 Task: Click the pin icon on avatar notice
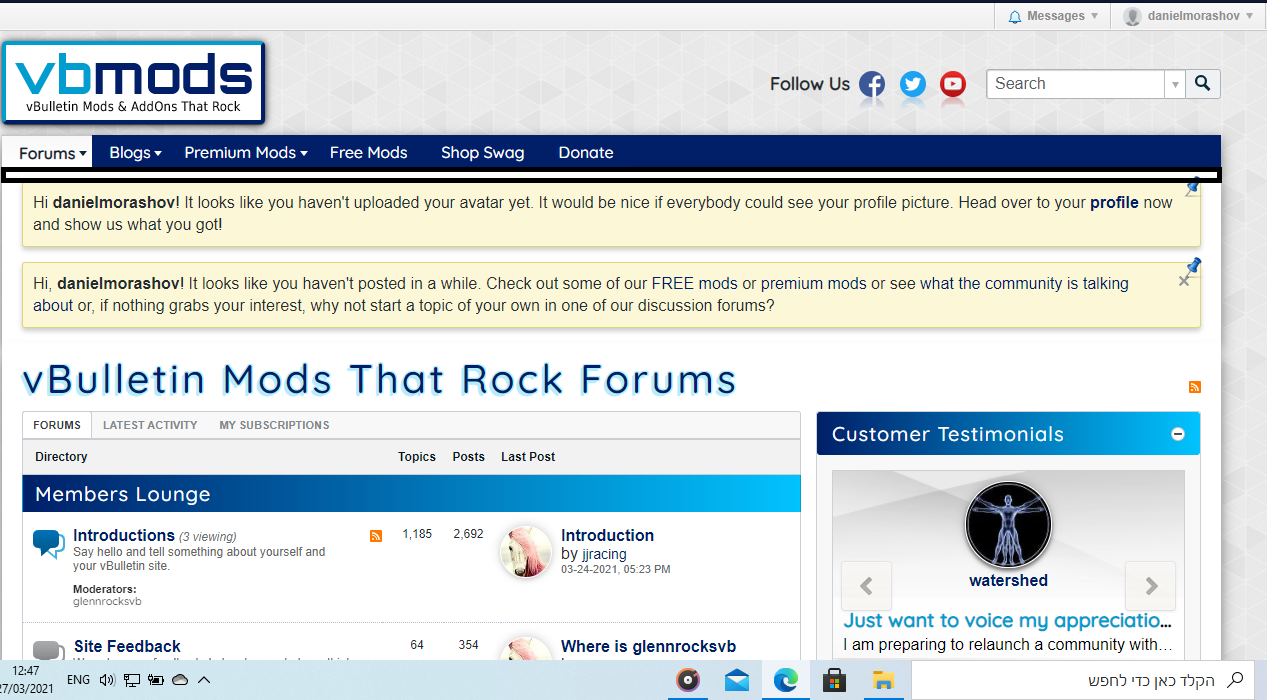(1192, 186)
